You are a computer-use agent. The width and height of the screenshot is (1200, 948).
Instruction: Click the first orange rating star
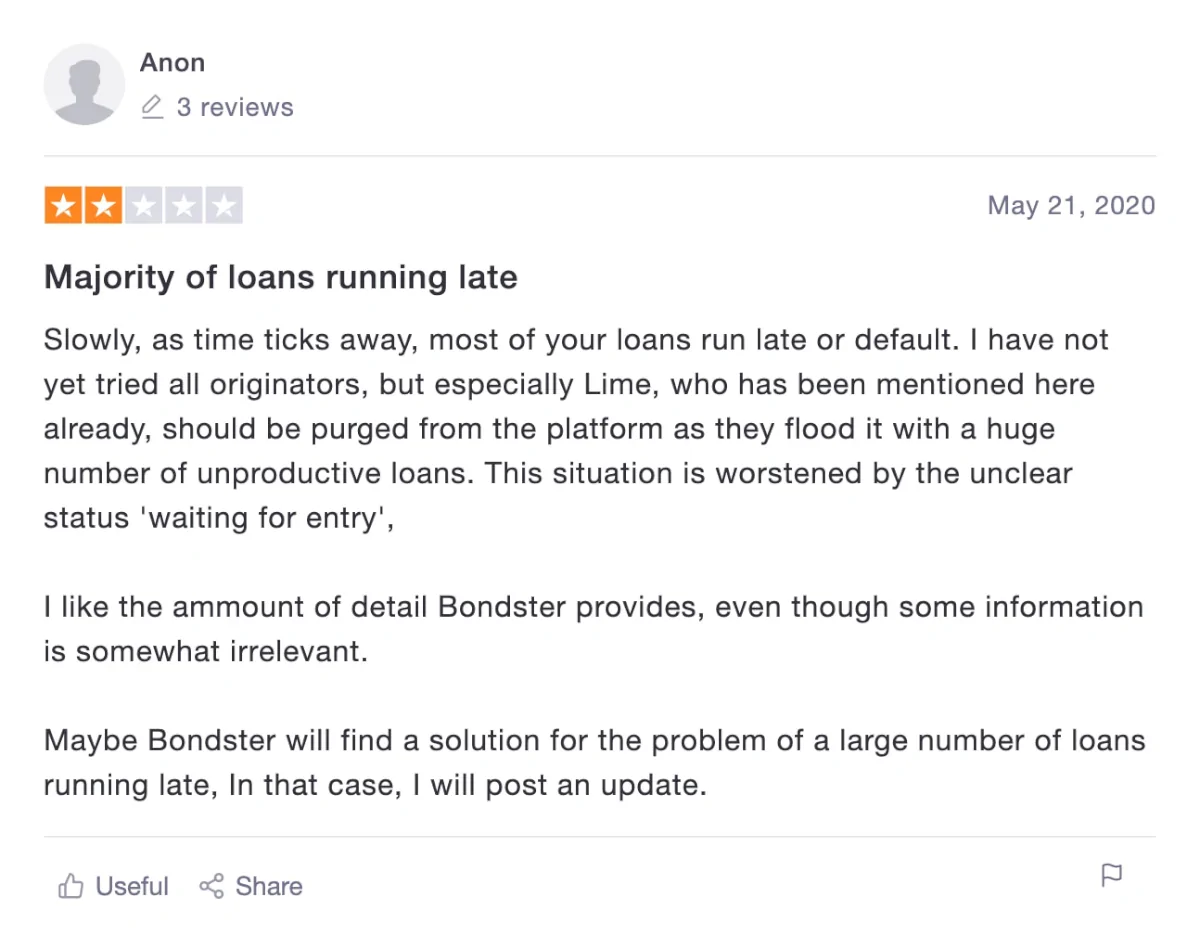(x=64, y=206)
